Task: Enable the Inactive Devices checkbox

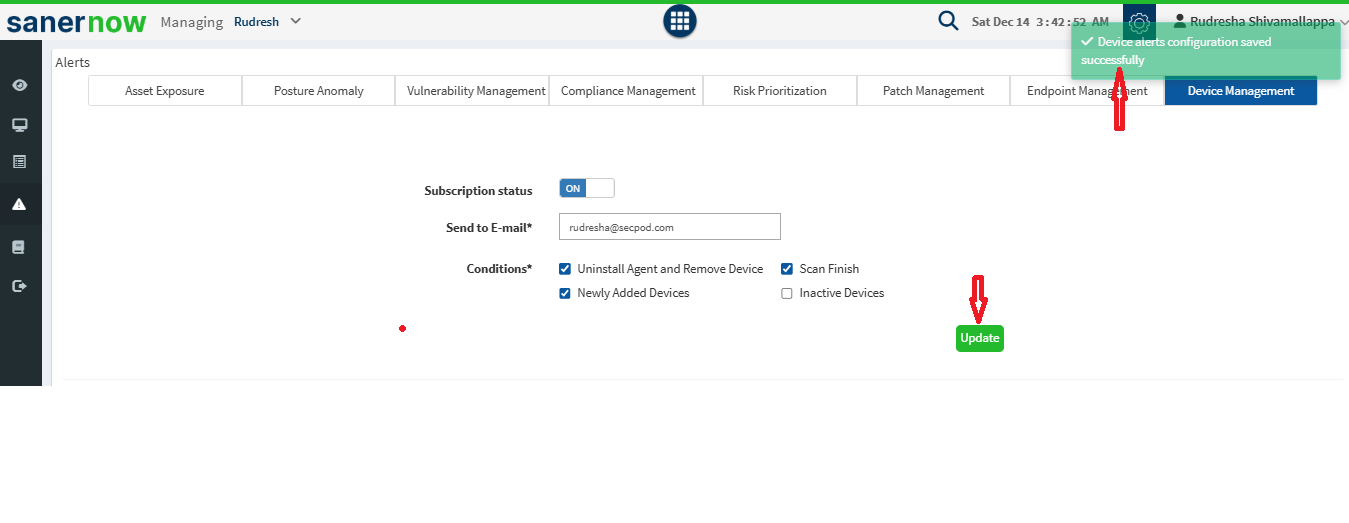Action: coord(787,294)
